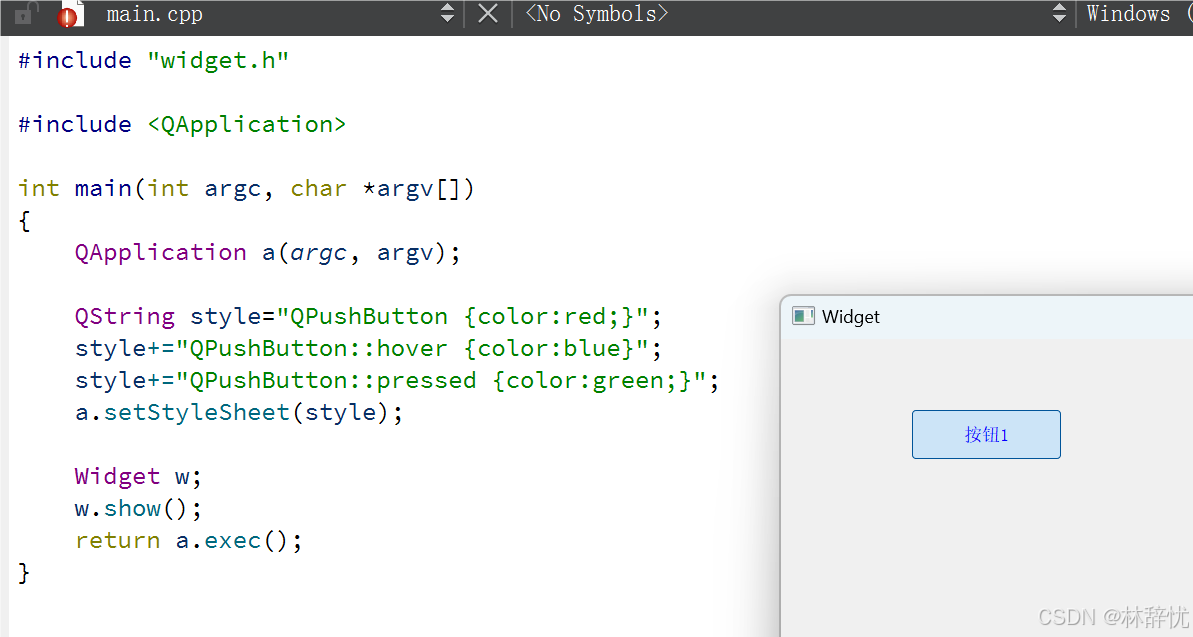The image size is (1193, 637).
Task: Click the Widget w; declaration line
Action: tap(138, 476)
